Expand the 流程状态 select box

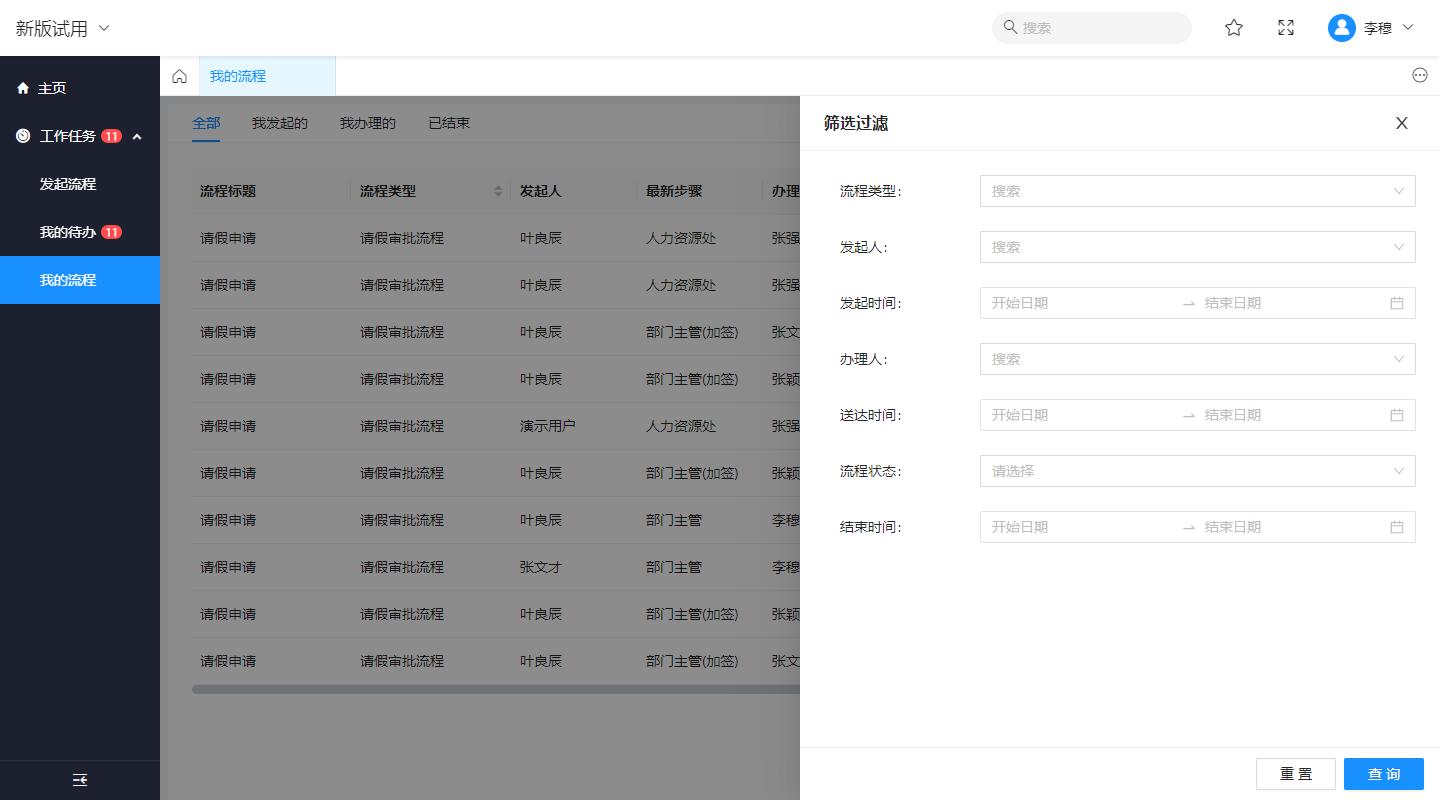pos(1197,471)
